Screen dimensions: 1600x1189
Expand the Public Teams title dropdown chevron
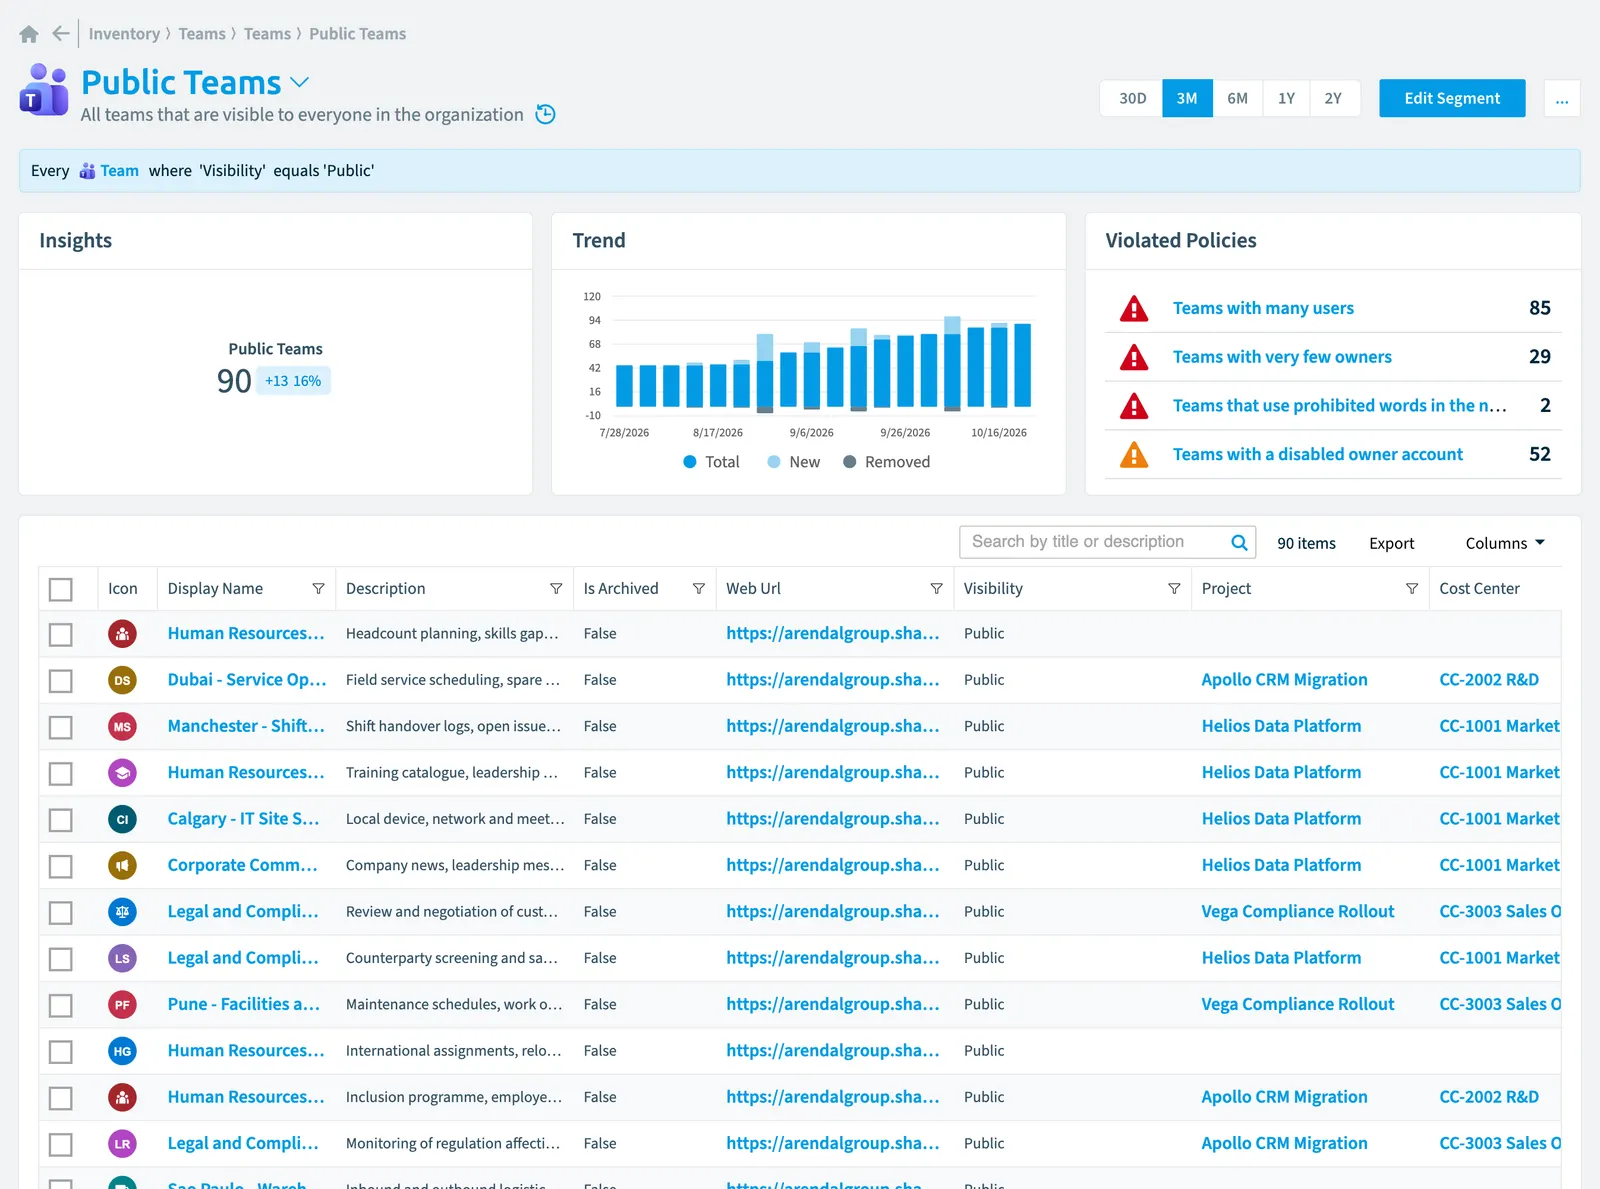pyautogui.click(x=299, y=82)
